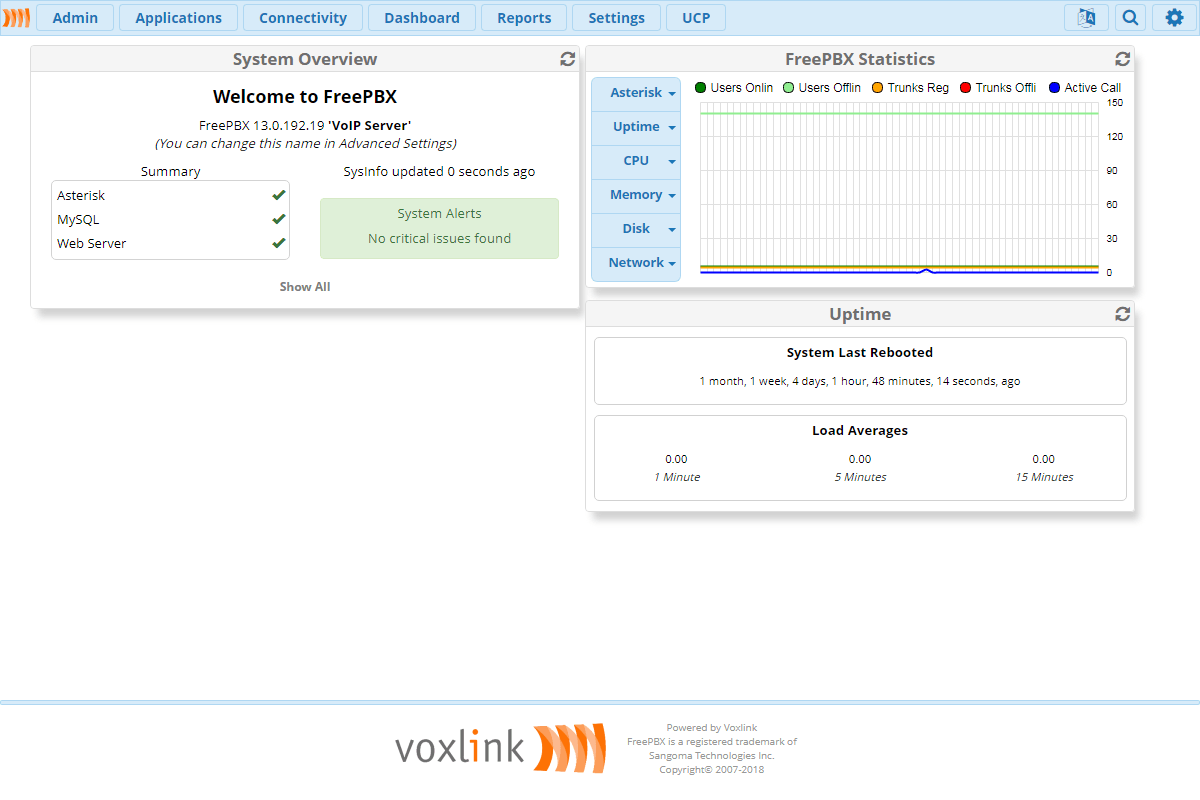
Task: Open the Applications menu
Action: 178,17
